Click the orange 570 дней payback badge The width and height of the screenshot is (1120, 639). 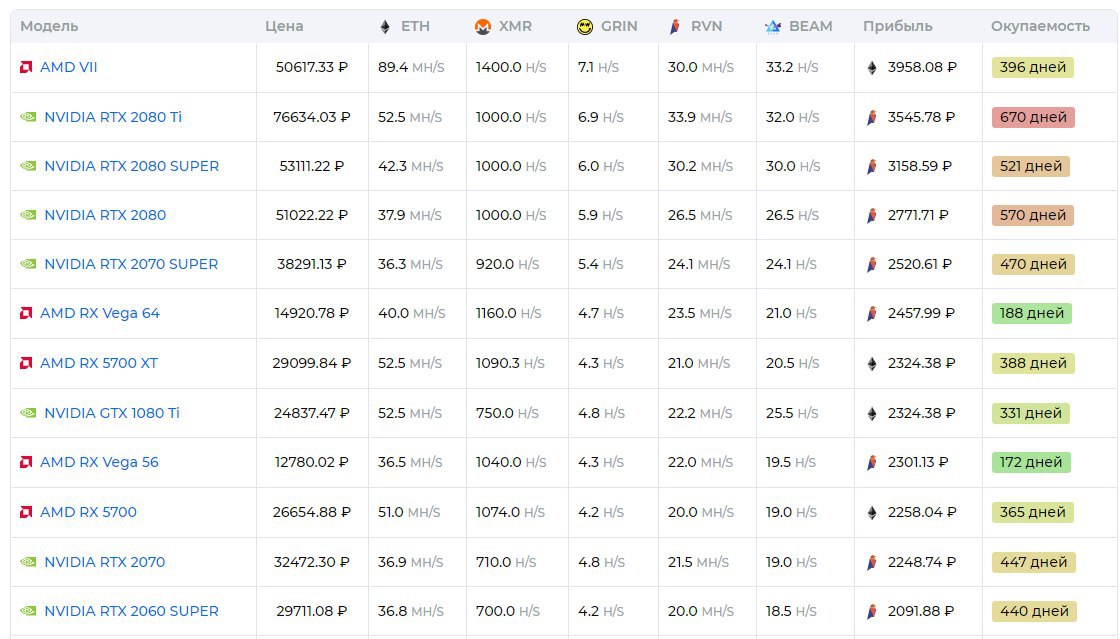[1033, 215]
